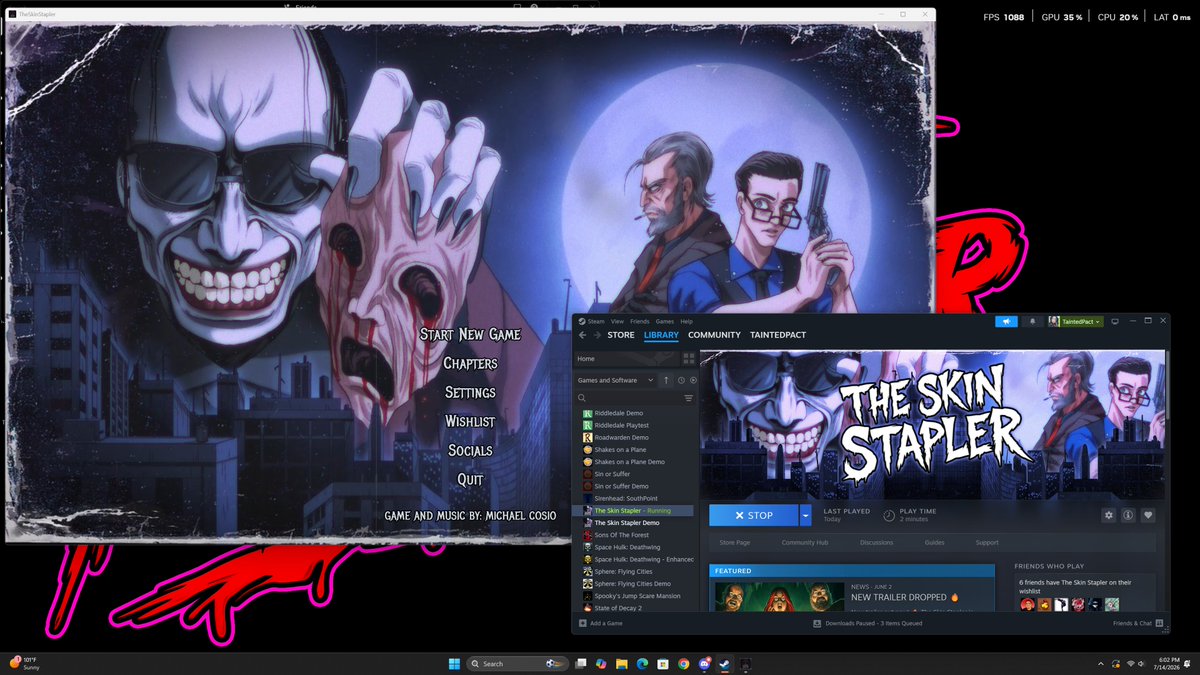Image resolution: width=1200 pixels, height=675 pixels.
Task: Open the game Manage gear icon
Action: 1108,515
